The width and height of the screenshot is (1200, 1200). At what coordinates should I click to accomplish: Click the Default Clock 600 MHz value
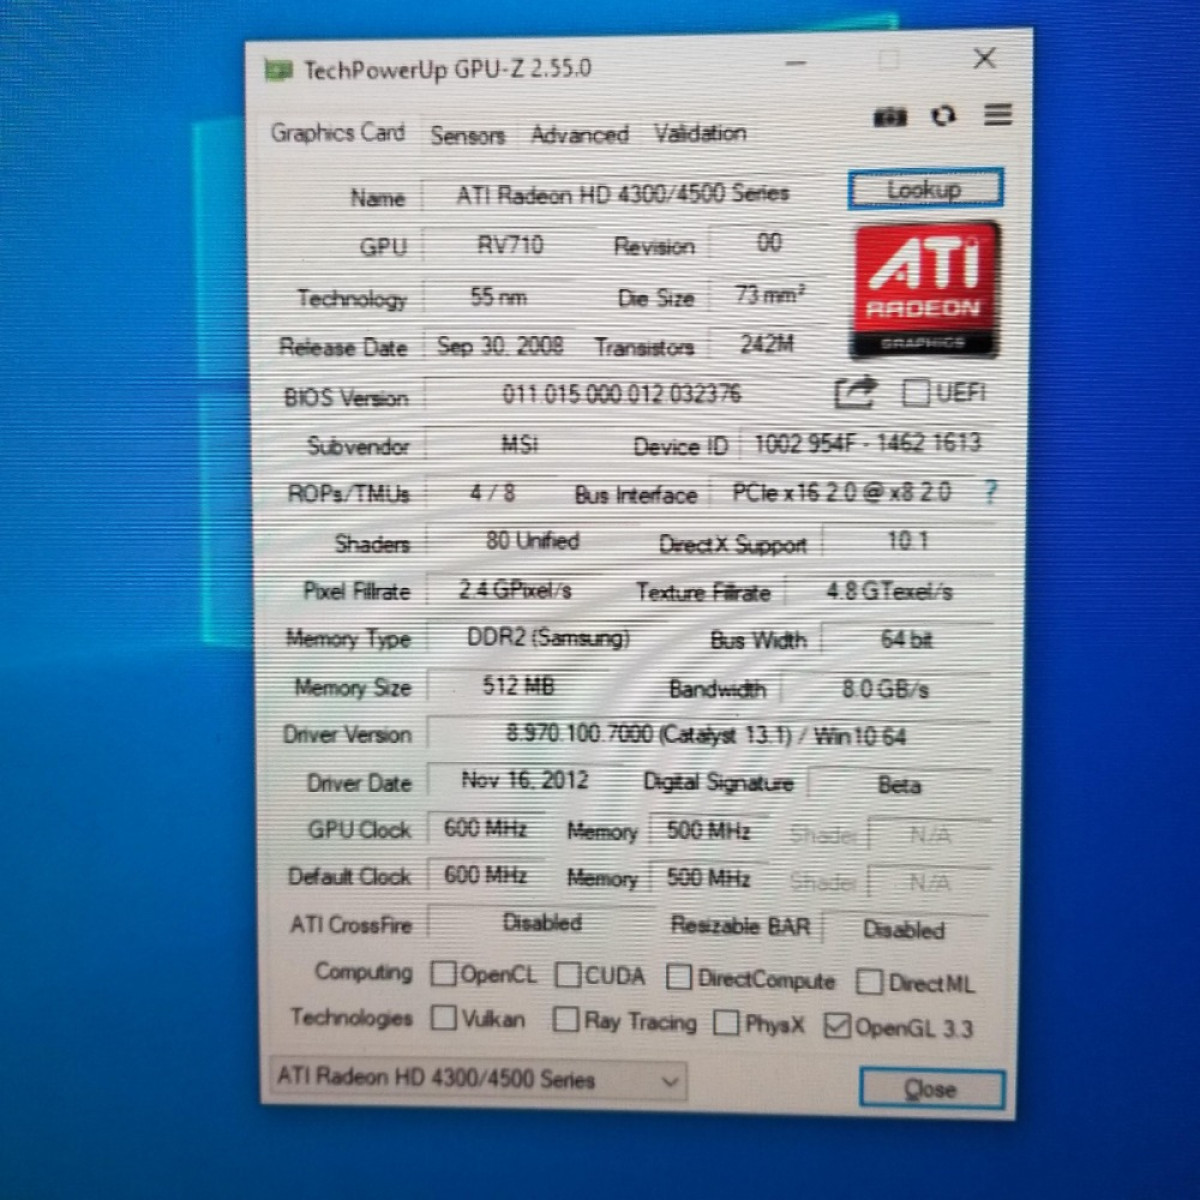tap(486, 875)
